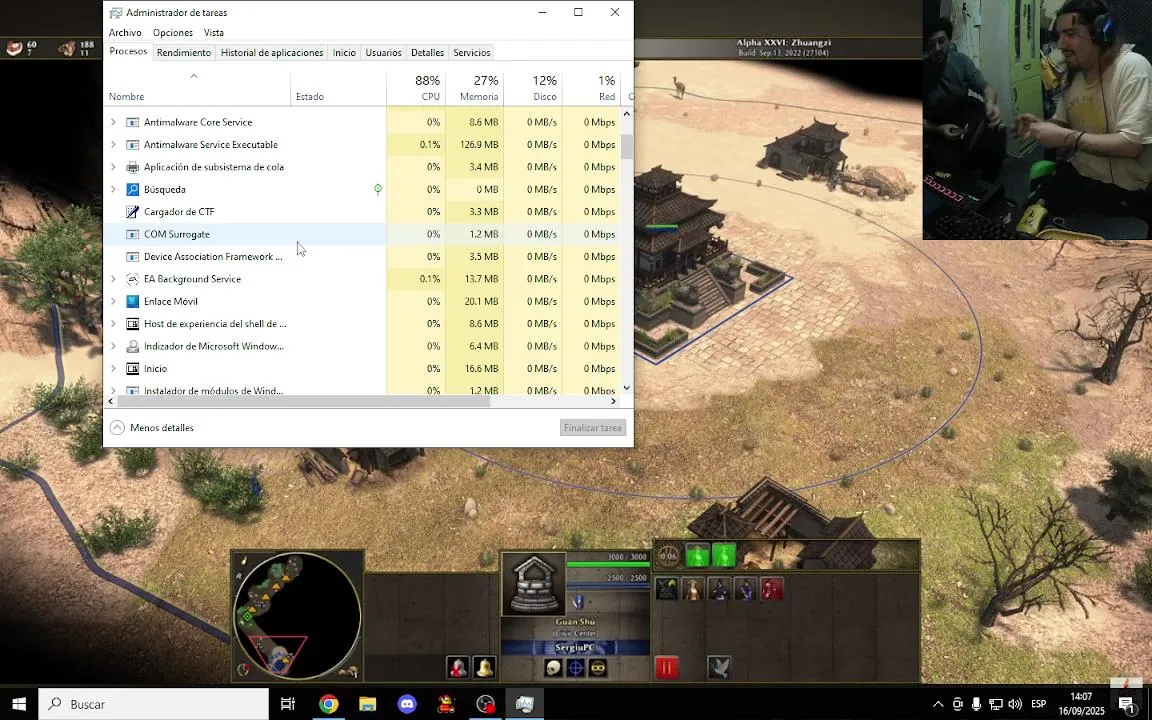1152x720 pixels.
Task: Open Google Chrome from the taskbar
Action: (x=328, y=704)
